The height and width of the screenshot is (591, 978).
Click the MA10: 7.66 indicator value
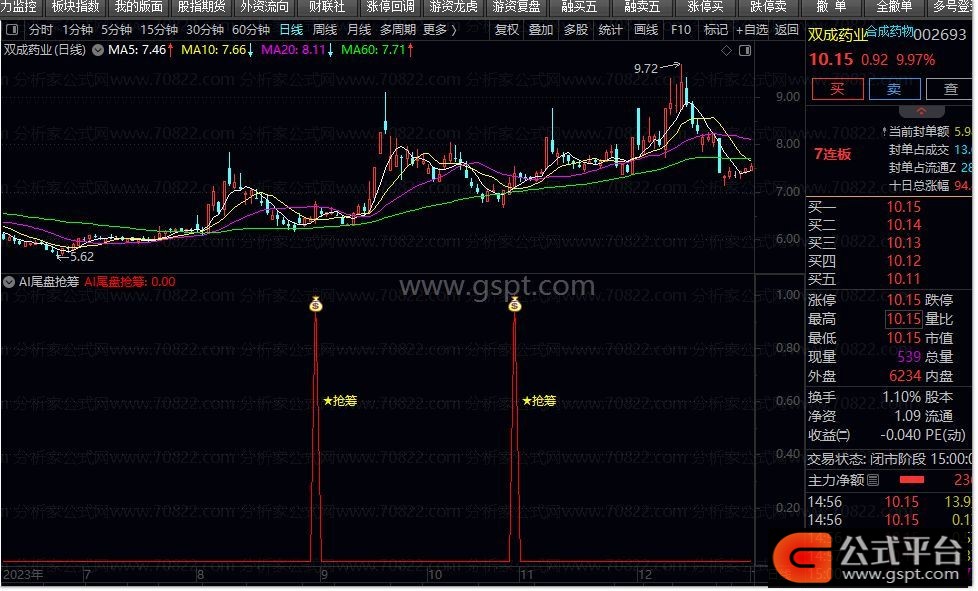(213, 50)
